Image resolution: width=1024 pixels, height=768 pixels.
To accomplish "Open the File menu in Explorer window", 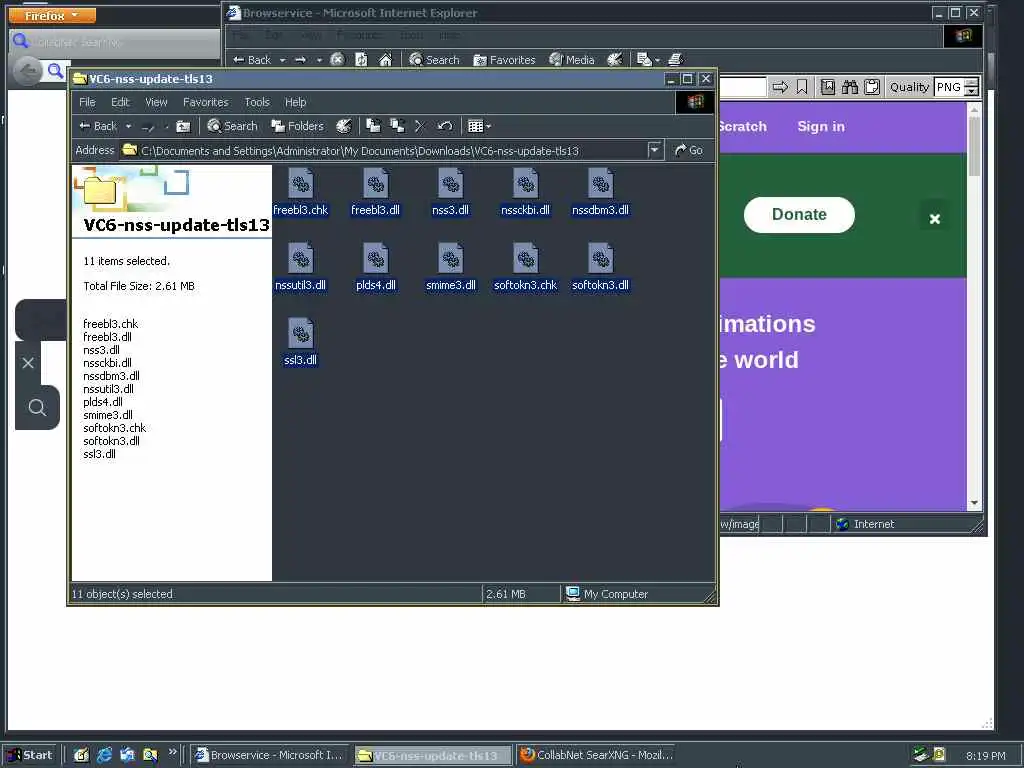I will 87,102.
